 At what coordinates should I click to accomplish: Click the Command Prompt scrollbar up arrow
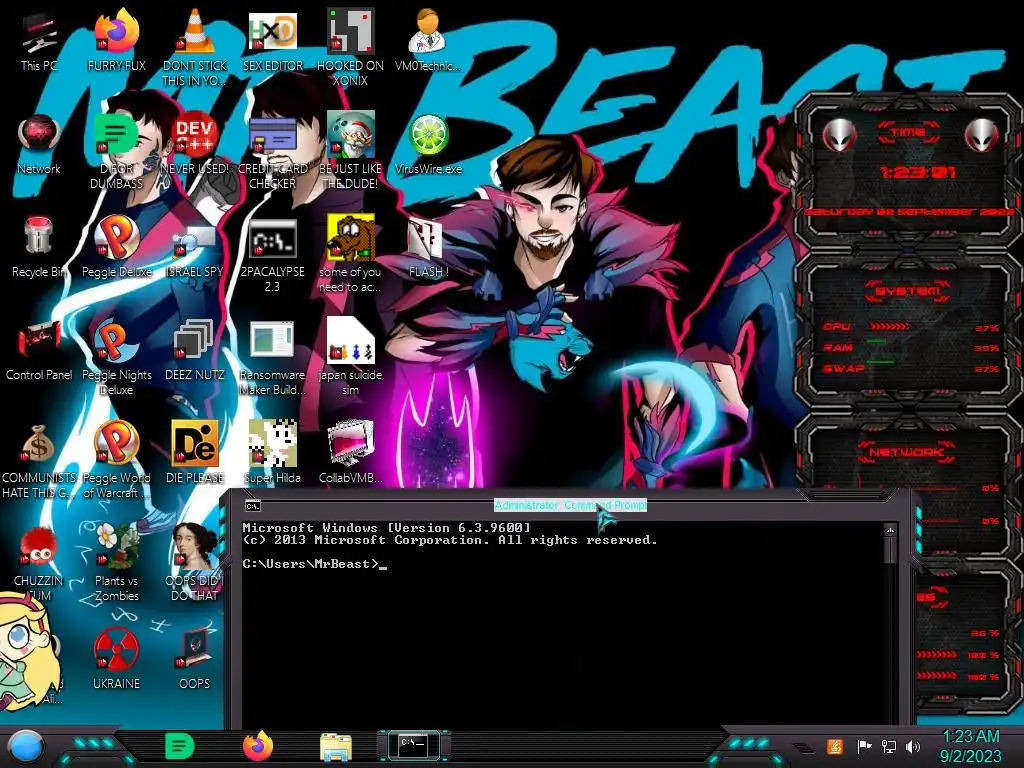coord(889,530)
